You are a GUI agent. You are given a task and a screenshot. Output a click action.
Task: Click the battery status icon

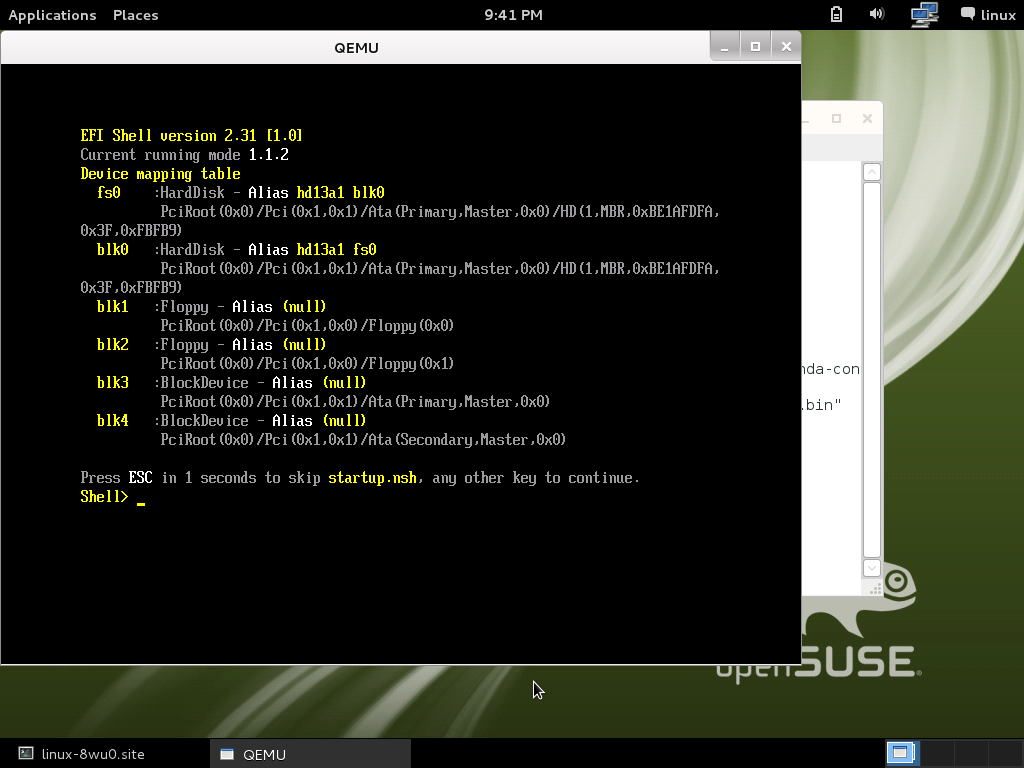(837, 14)
